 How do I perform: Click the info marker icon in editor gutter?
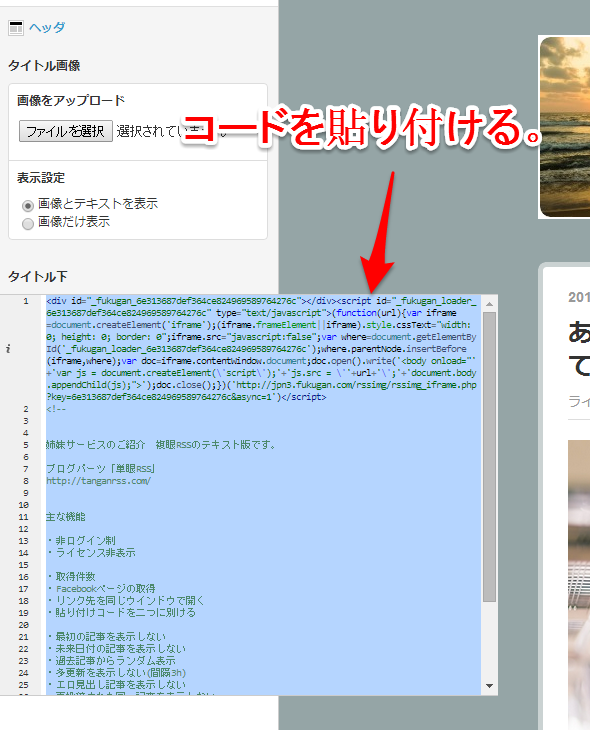(x=8, y=349)
